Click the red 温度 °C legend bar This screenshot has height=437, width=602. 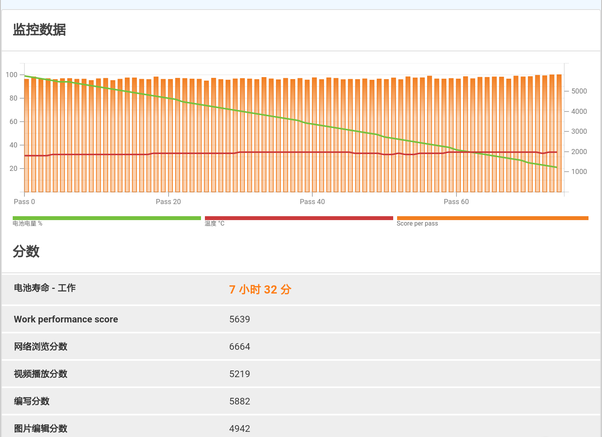click(298, 217)
